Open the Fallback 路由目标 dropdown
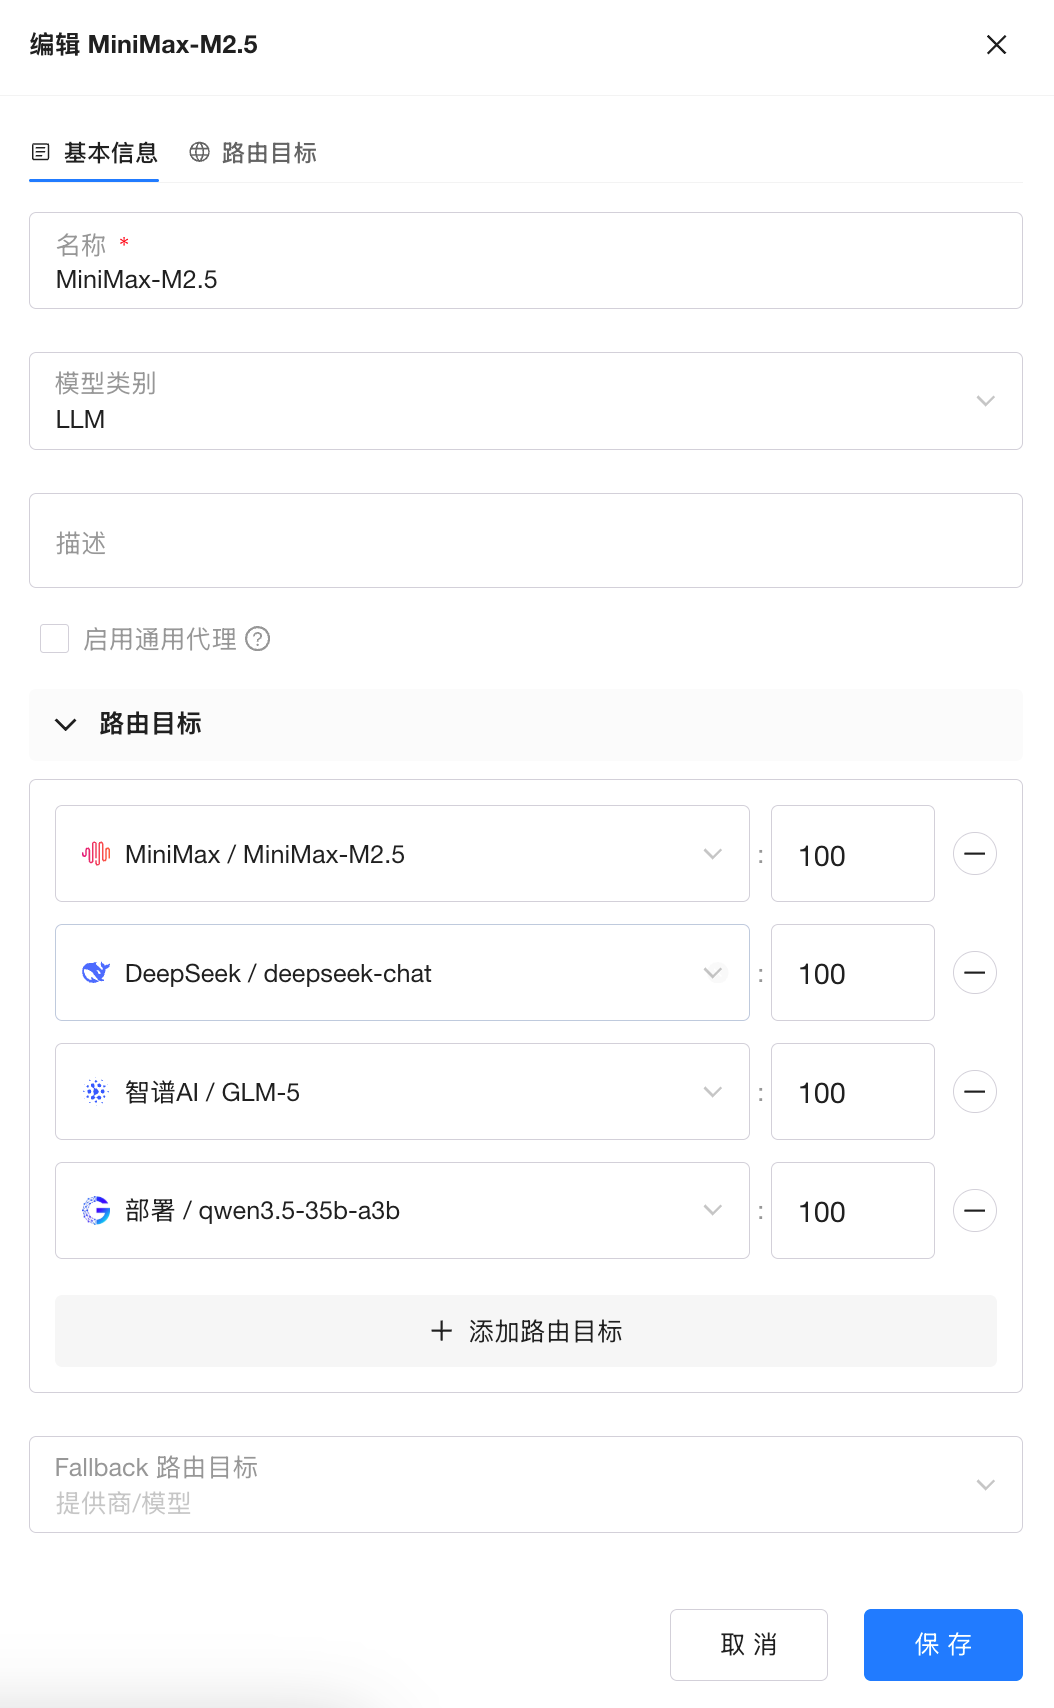Screen dimensions: 1054x1708 point(525,1485)
